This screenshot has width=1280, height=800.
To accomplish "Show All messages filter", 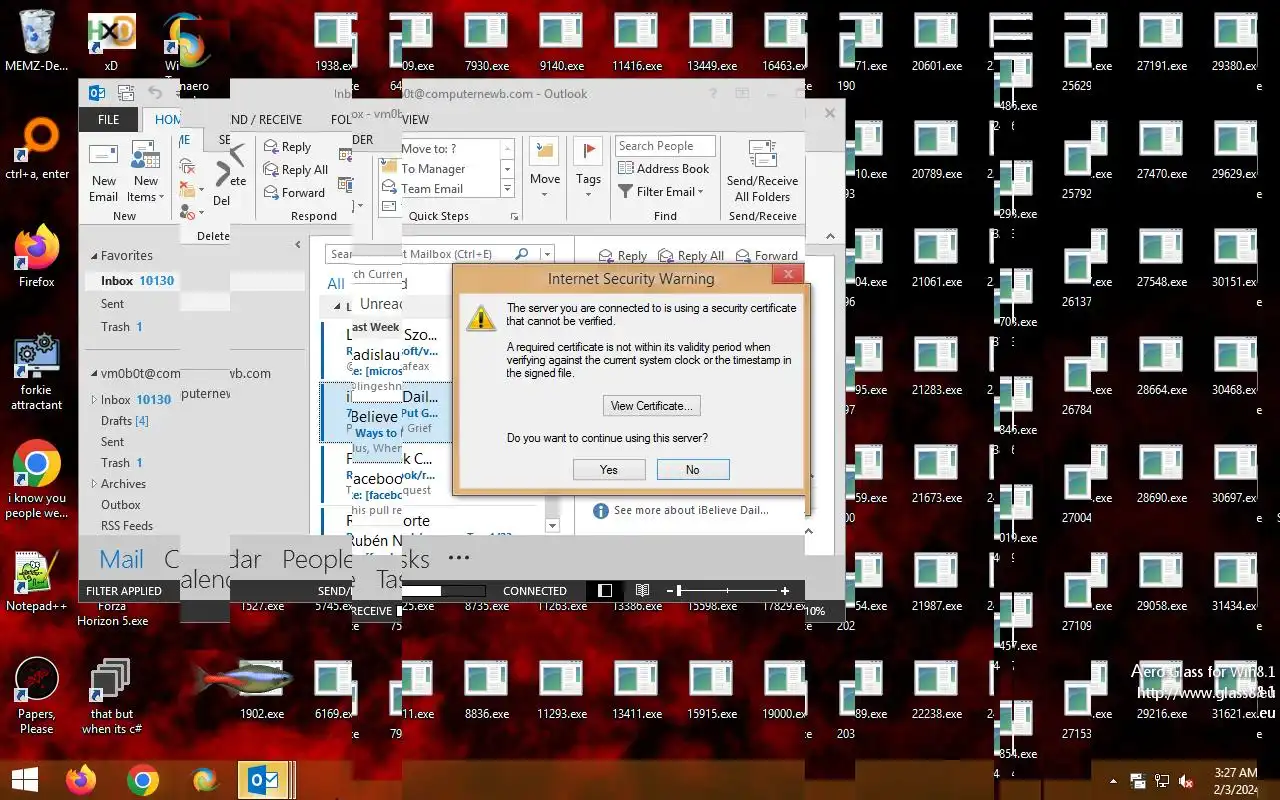I will (336, 284).
